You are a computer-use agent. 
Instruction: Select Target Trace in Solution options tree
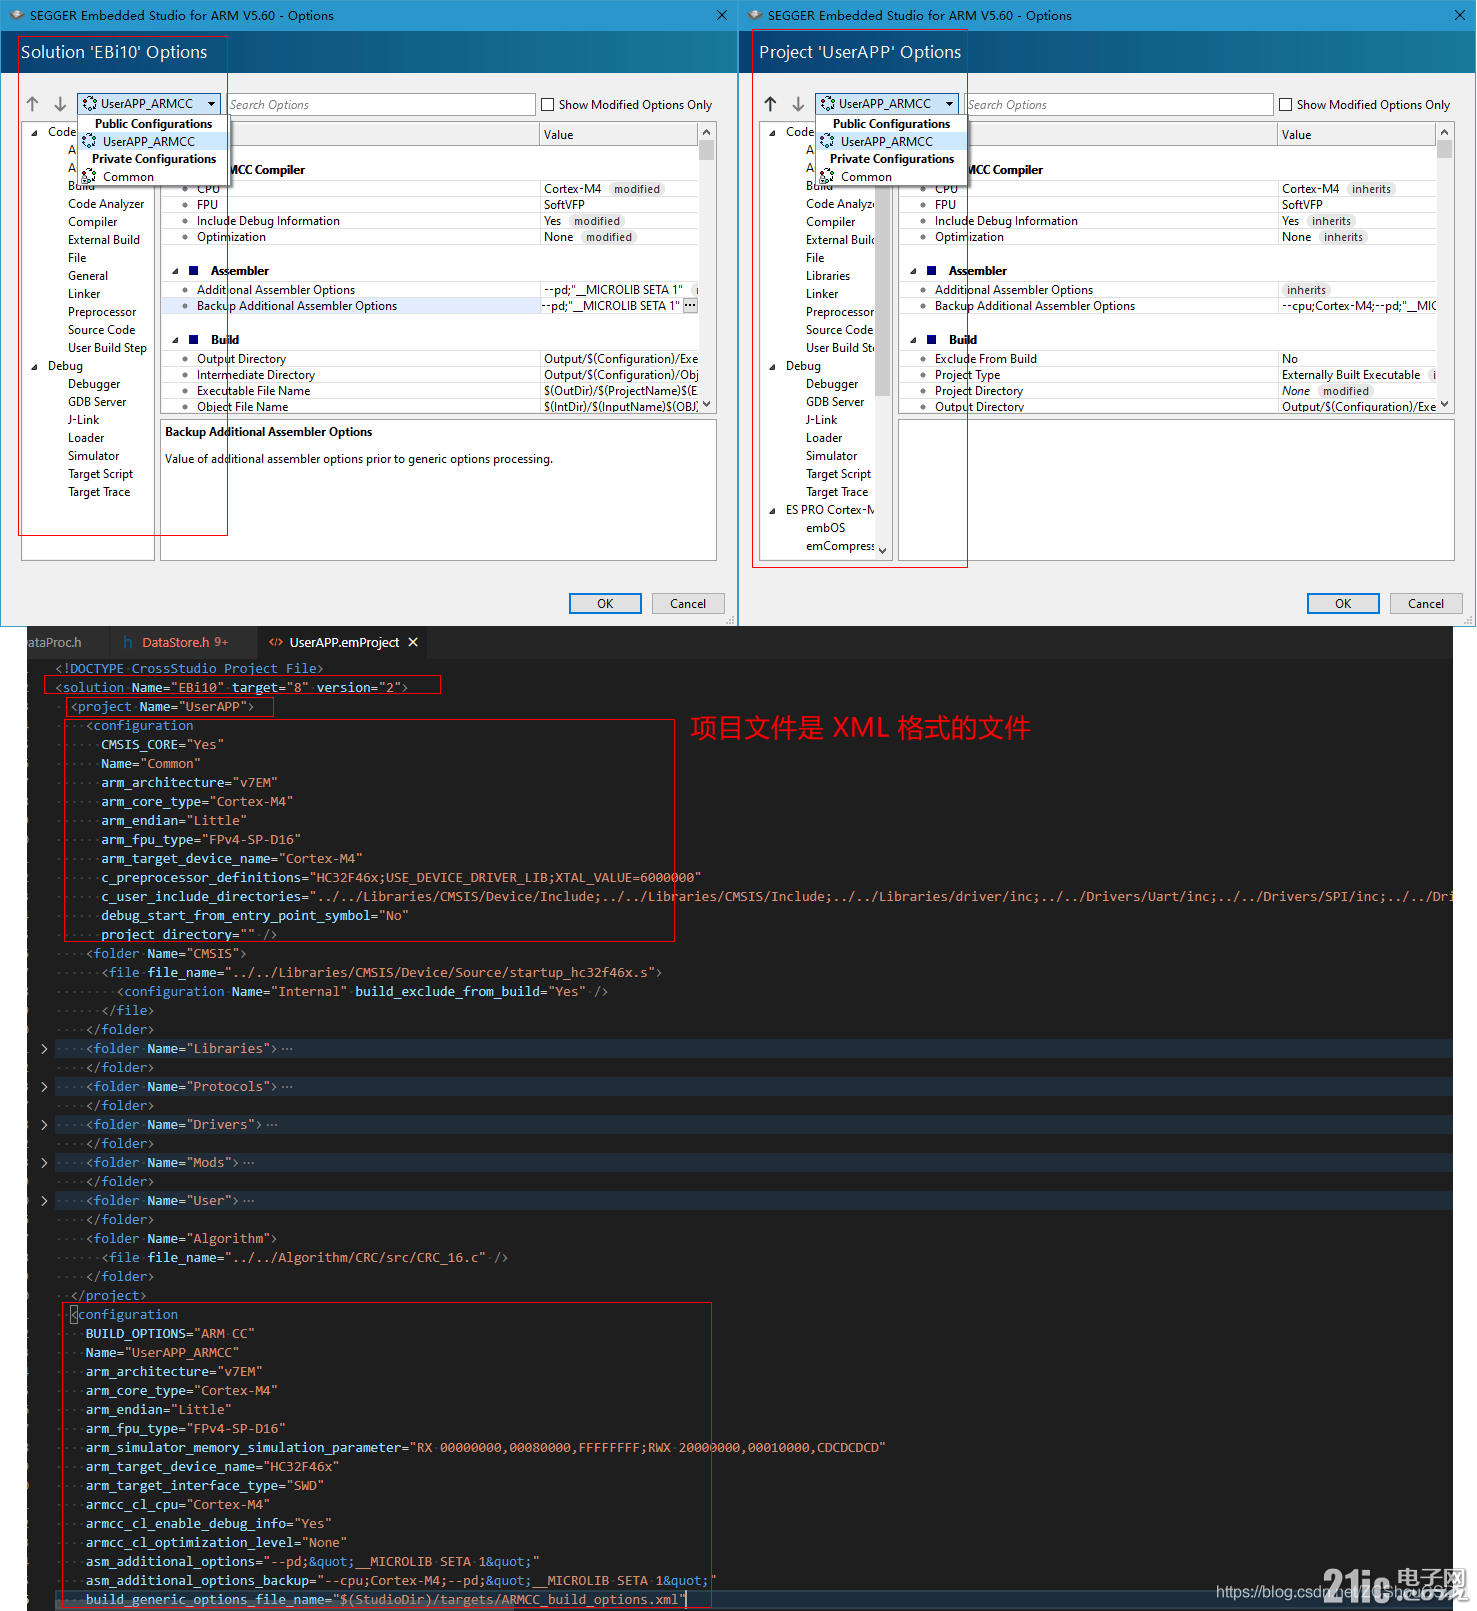click(99, 492)
